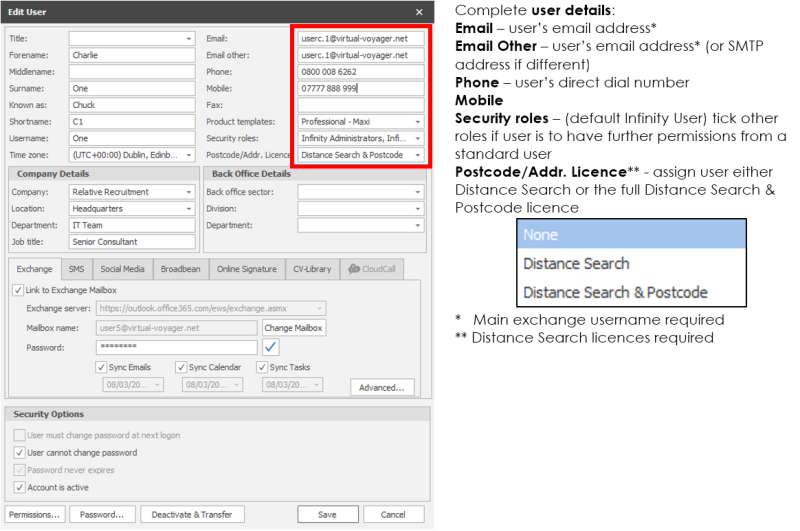This screenshot has width=800, height=531.
Task: Switch to the SMS tab
Action: coord(76,269)
